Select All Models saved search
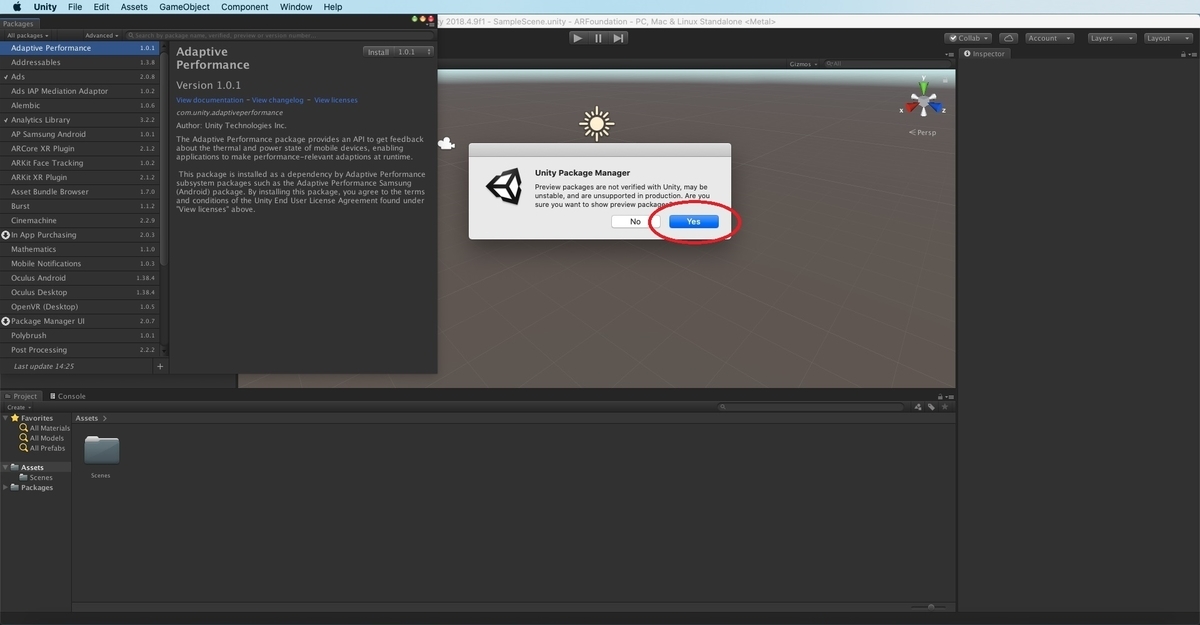 click(x=42, y=438)
